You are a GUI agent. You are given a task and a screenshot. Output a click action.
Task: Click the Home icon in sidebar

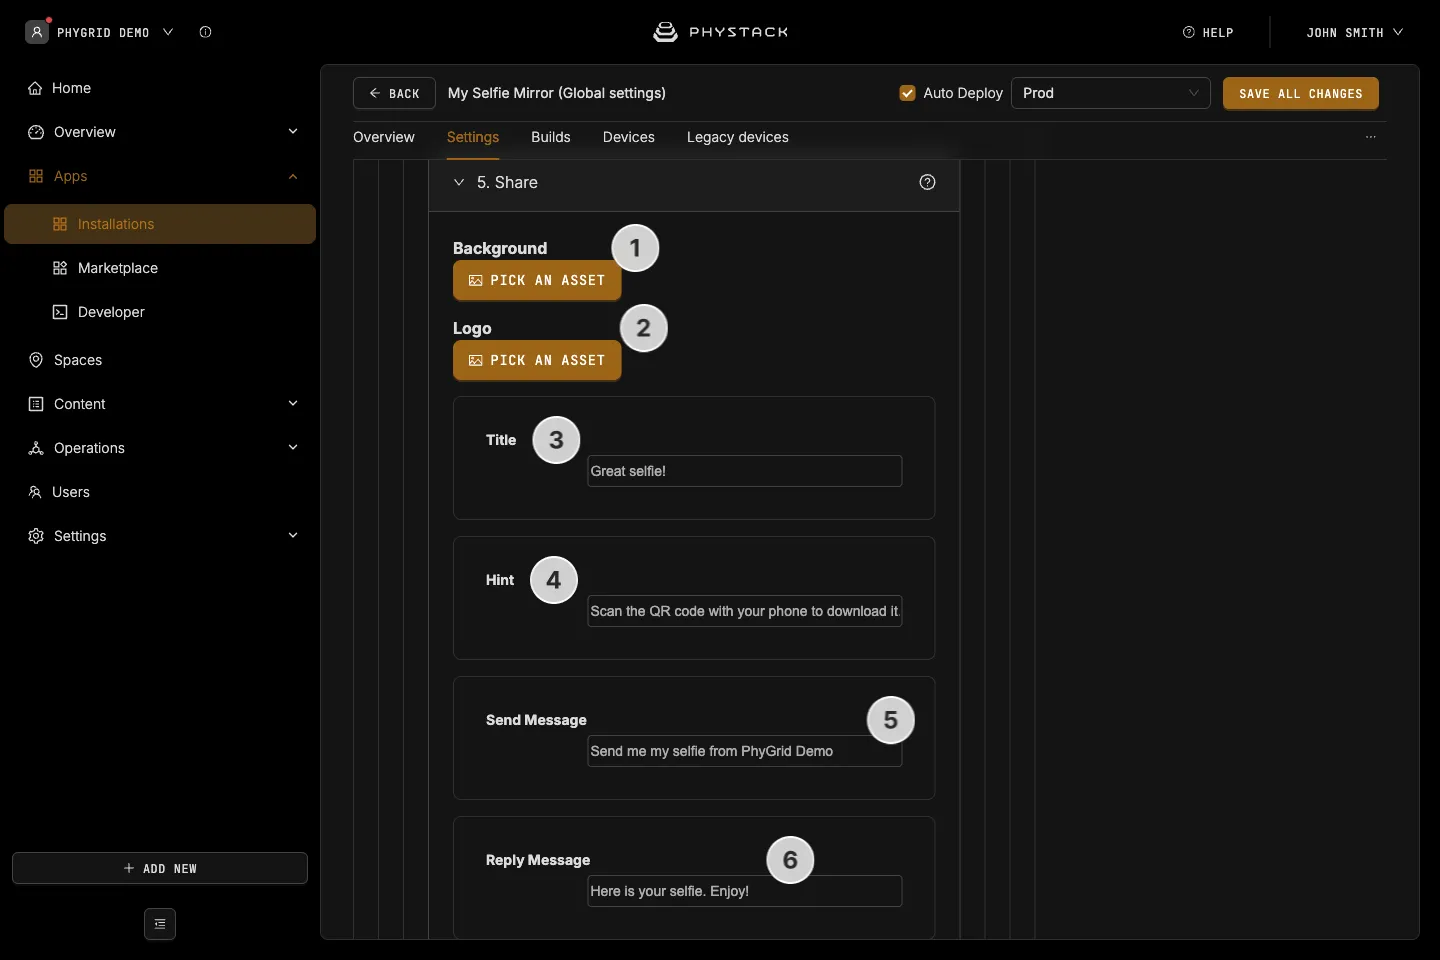click(35, 88)
